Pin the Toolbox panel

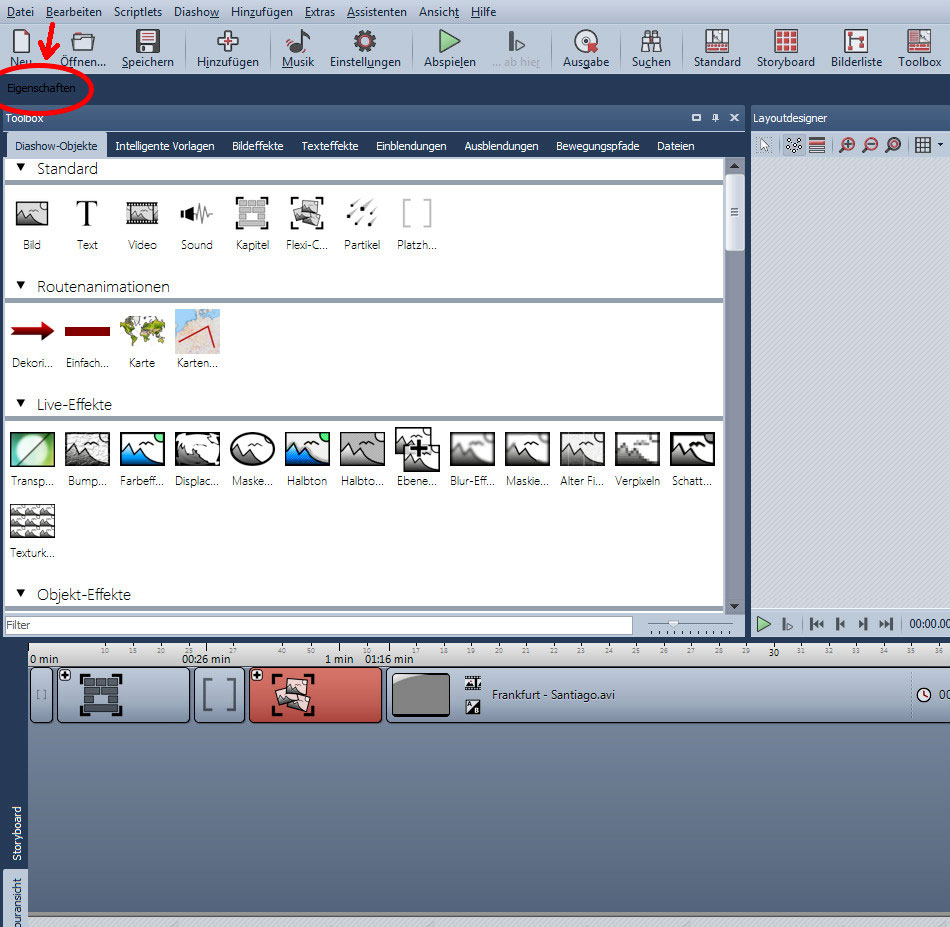coord(715,118)
